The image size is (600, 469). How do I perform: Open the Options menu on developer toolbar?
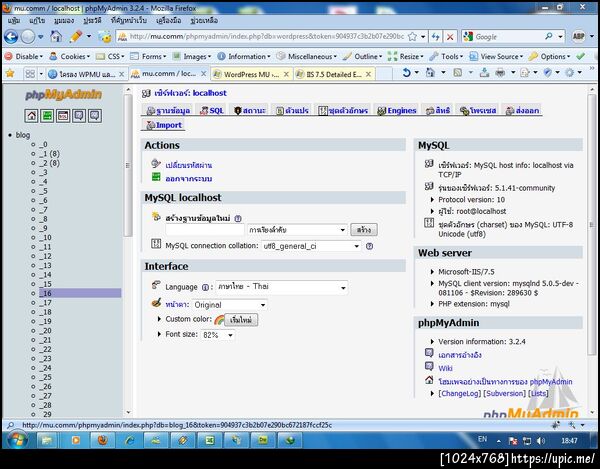tap(549, 56)
